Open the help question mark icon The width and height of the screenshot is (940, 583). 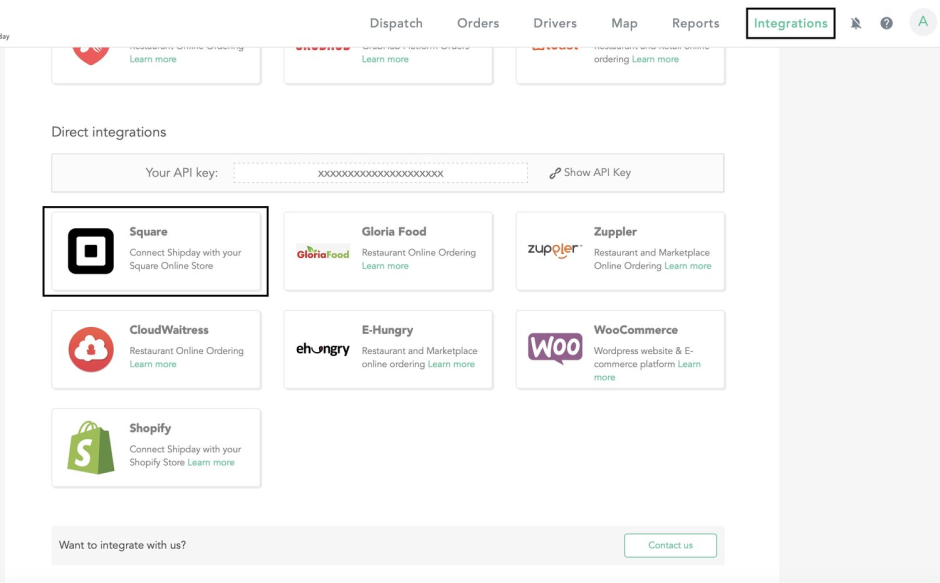tap(886, 23)
